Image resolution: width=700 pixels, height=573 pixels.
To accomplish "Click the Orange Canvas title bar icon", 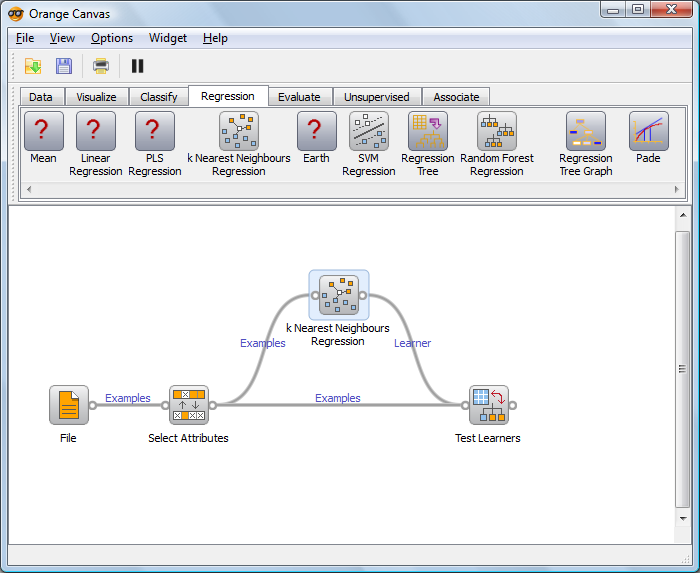I will point(16,14).
